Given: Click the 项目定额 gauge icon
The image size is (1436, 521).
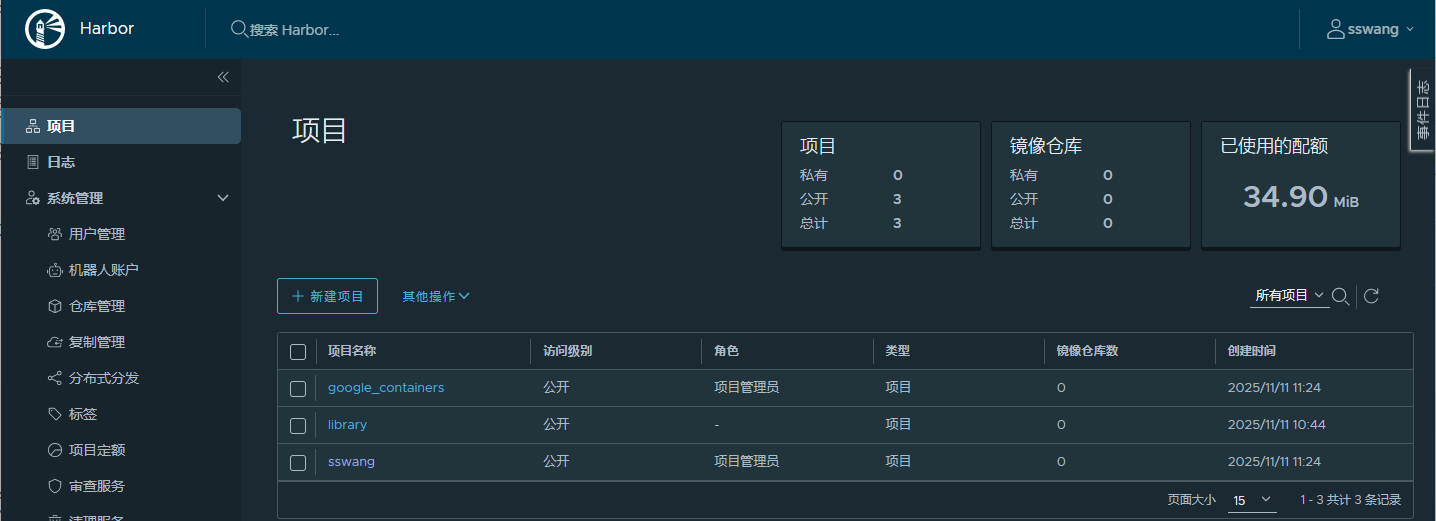Looking at the screenshot, I should 55,450.
